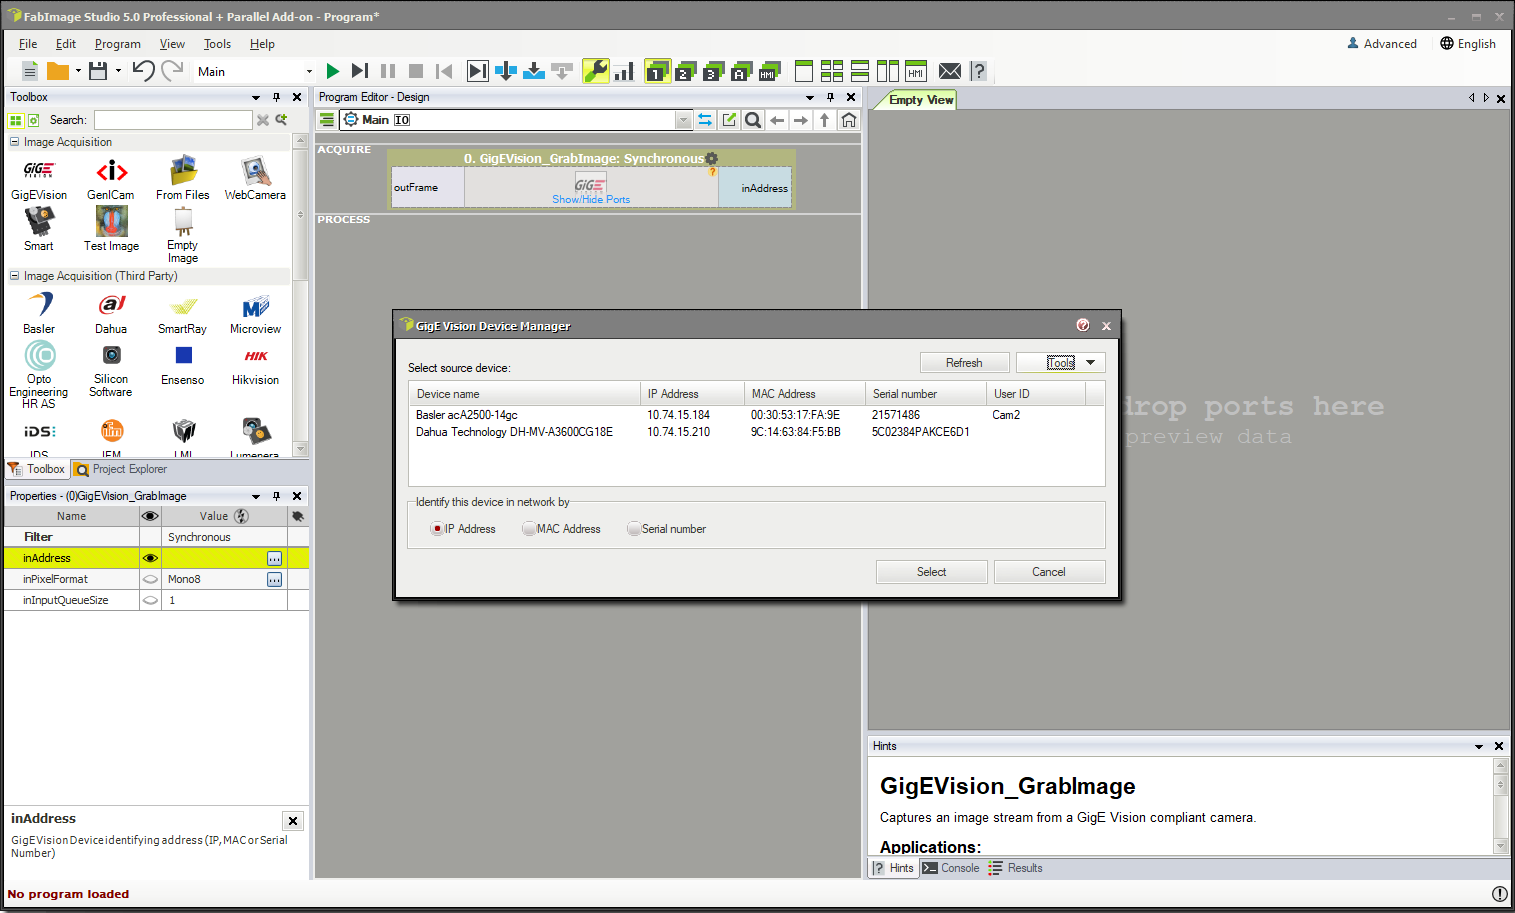Viewport: 1515px width, 913px height.
Task: Open the Edit menu
Action: pyautogui.click(x=66, y=44)
